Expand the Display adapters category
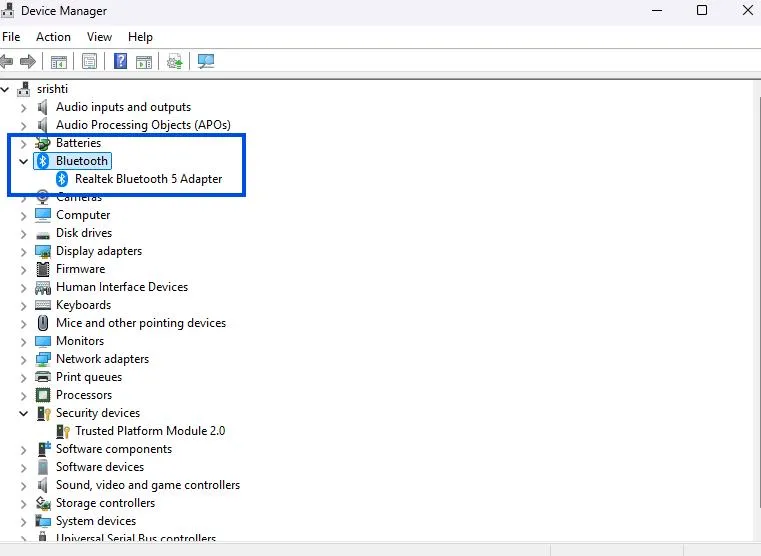 (24, 251)
